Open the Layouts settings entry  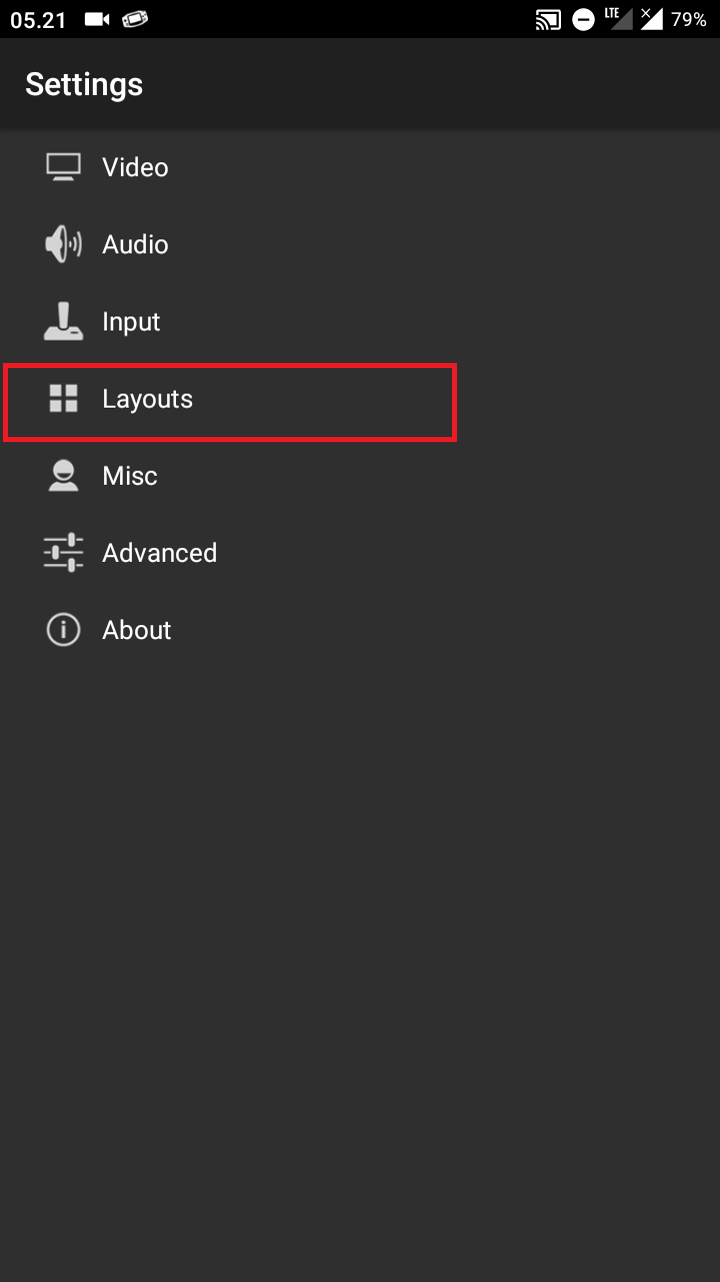[x=147, y=399]
